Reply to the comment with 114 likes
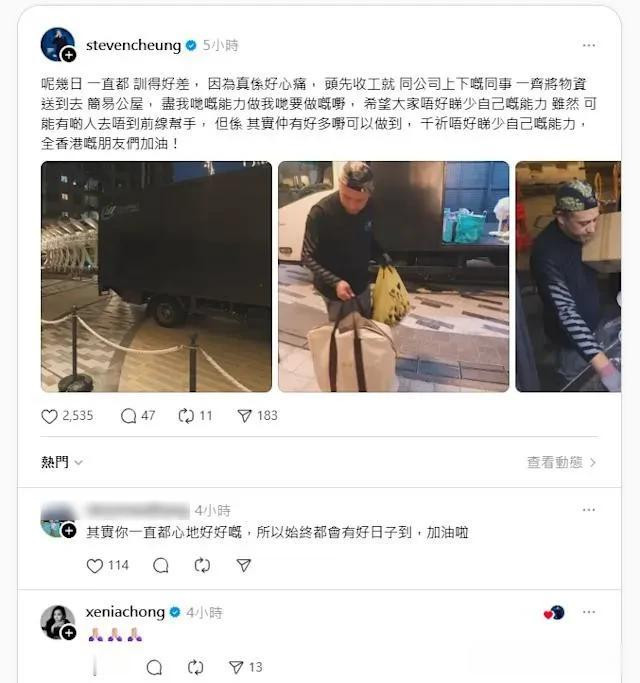The height and width of the screenshot is (683, 640). coord(161,566)
